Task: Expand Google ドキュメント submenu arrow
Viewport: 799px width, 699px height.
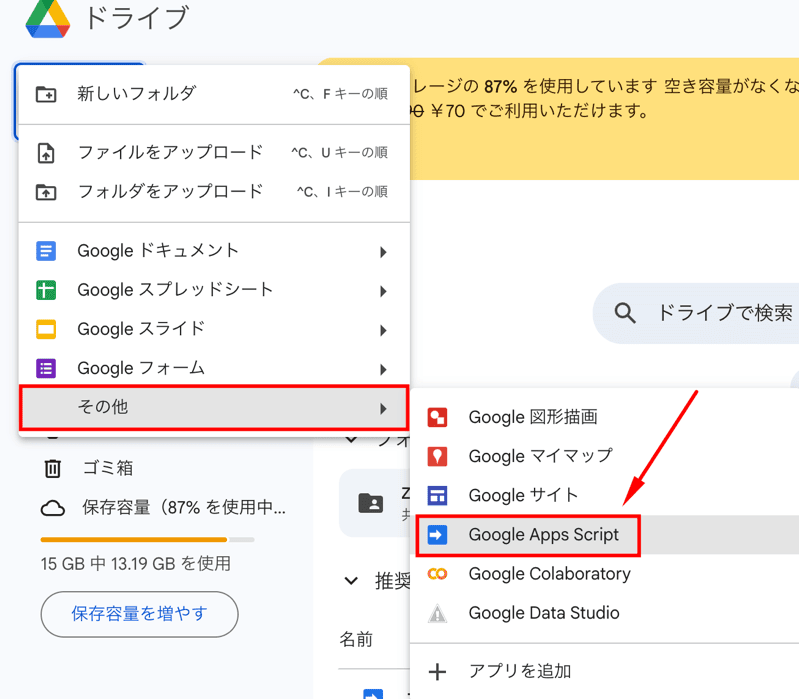Action: (383, 252)
